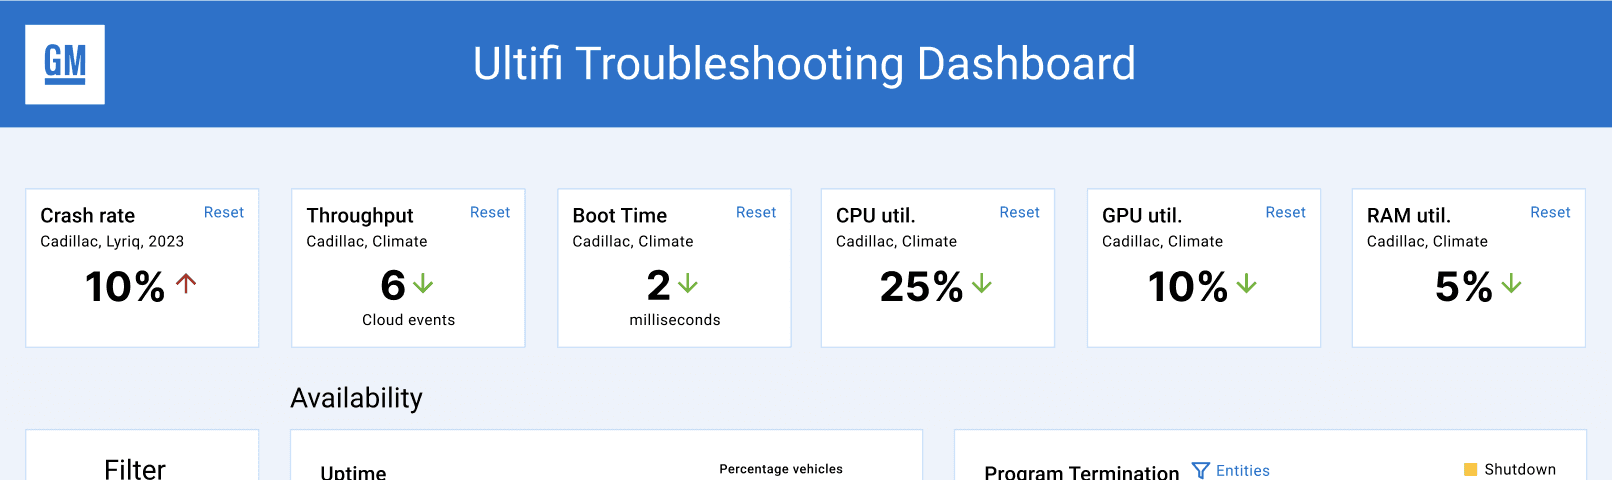Click the Cloud events label

[409, 320]
